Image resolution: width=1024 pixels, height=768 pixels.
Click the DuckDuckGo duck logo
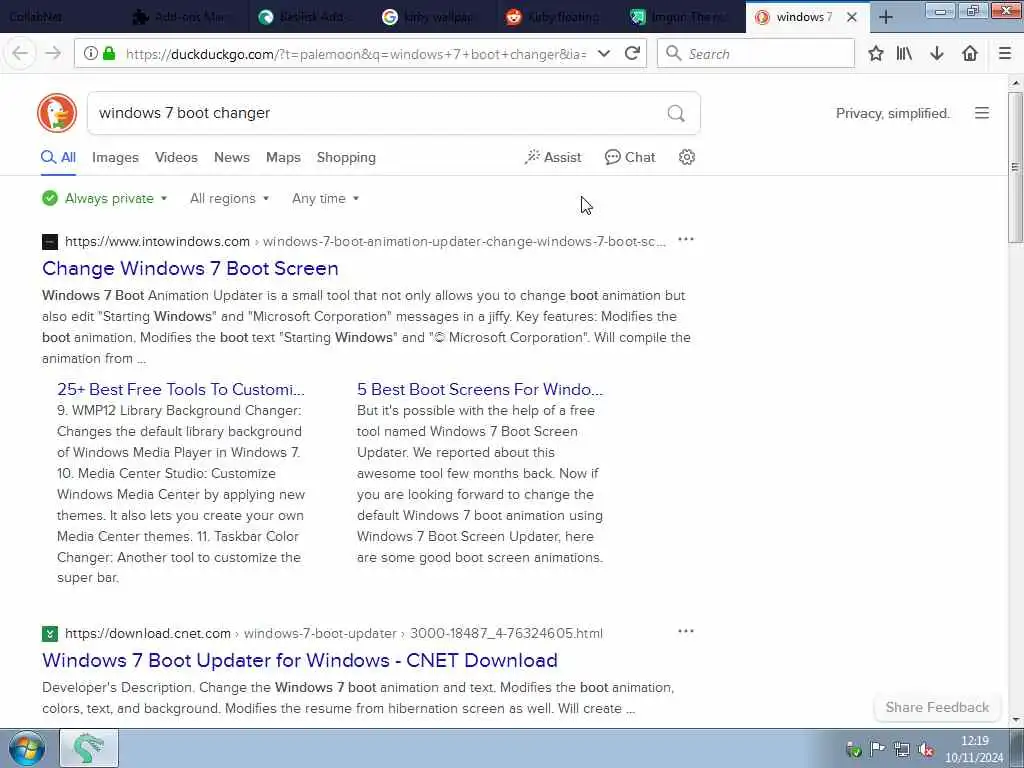pos(57,113)
